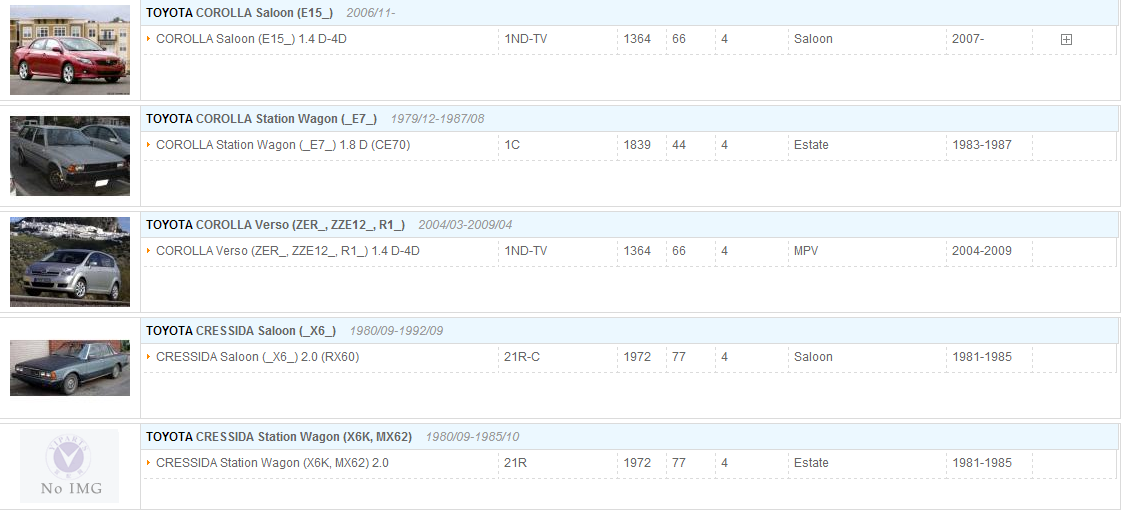This screenshot has width=1121, height=512.
Task: Open TOYOTA CRESSIDA Saloon (_X6_) header
Action: click(240, 330)
